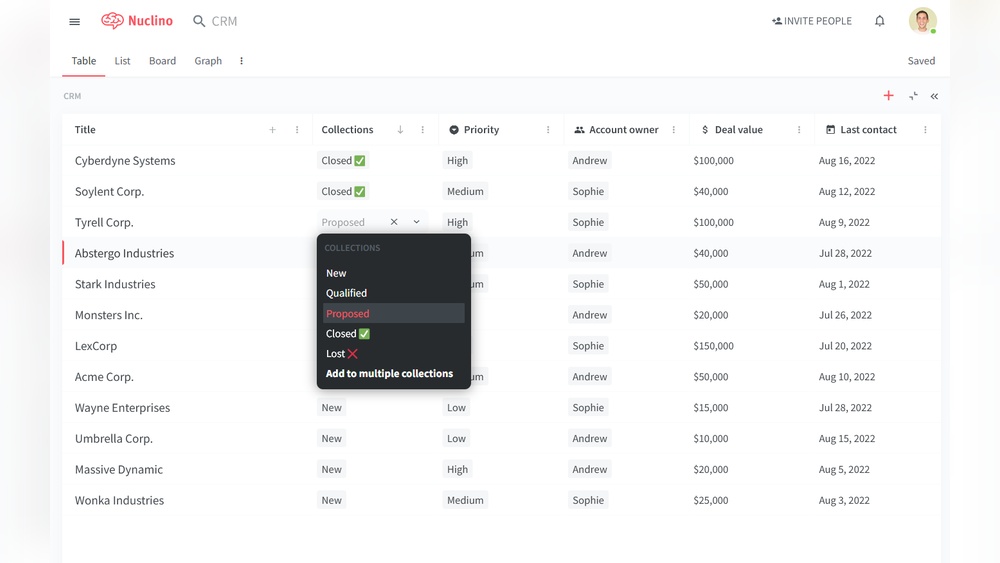The height and width of the screenshot is (563, 1000).
Task: Click the Nuclino brain logo
Action: click(x=113, y=21)
